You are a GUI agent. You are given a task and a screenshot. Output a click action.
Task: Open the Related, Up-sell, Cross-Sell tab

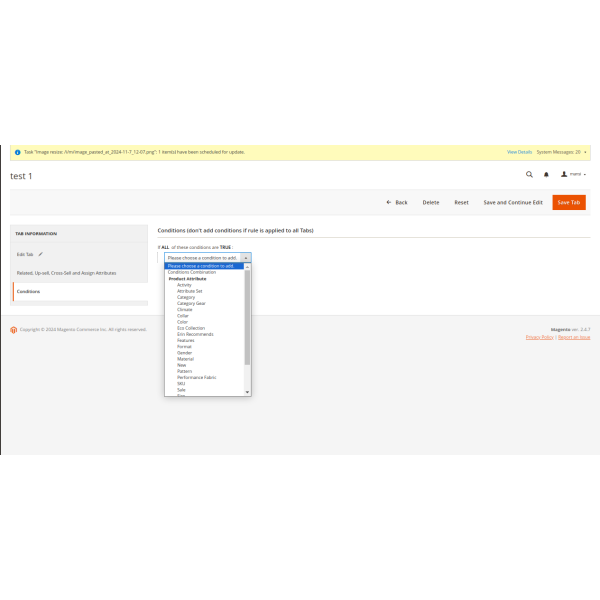pos(66,272)
